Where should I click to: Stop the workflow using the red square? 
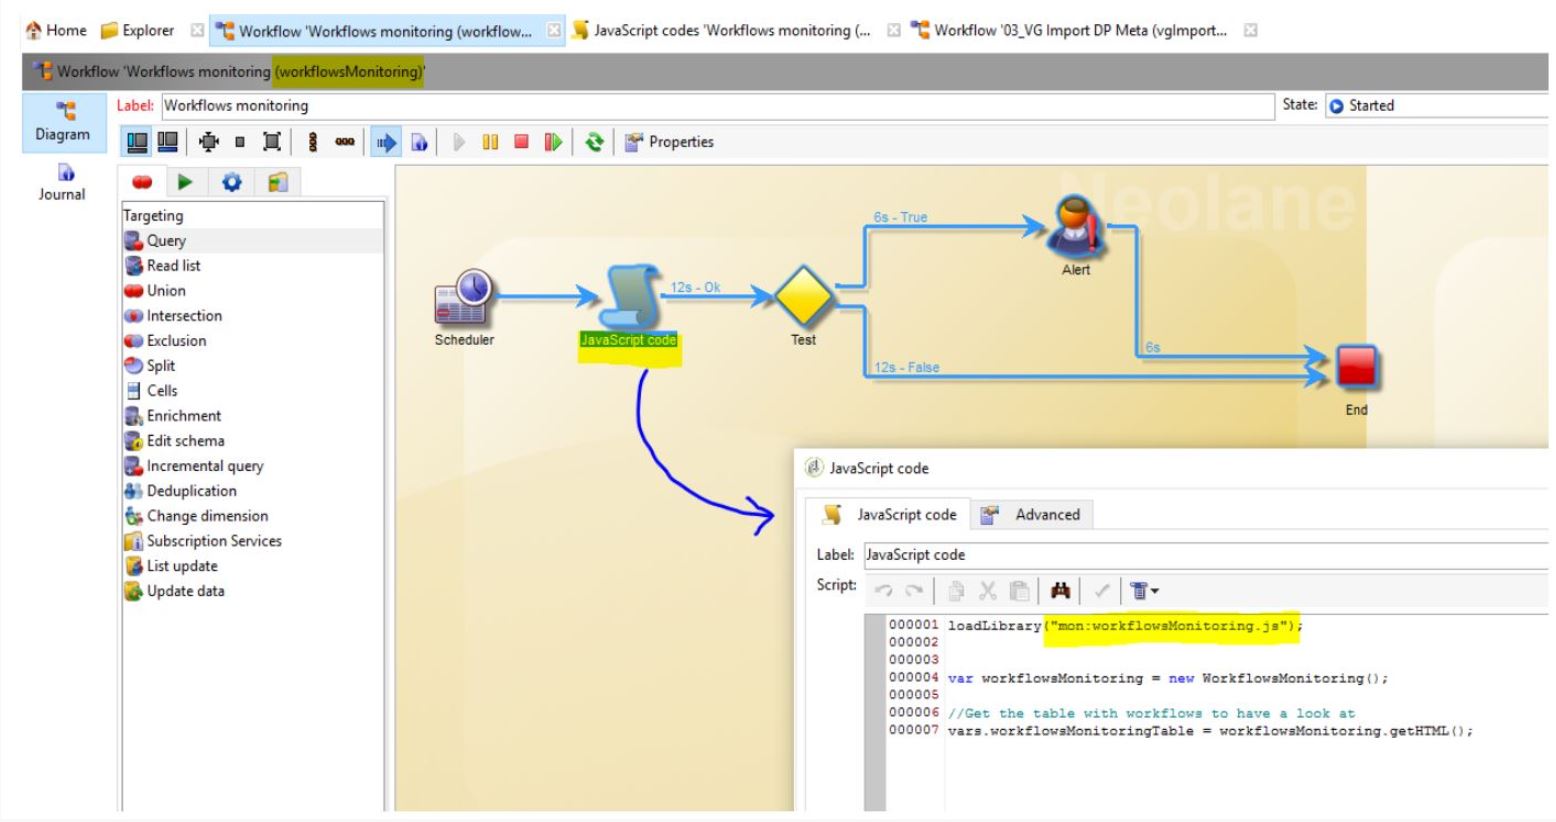(x=521, y=142)
